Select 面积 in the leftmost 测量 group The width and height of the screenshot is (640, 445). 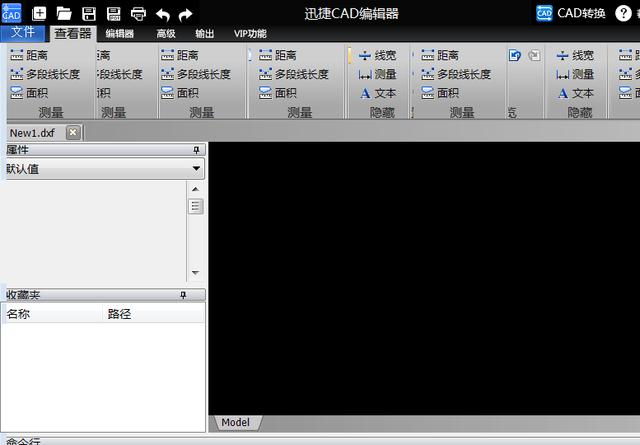tap(29, 93)
